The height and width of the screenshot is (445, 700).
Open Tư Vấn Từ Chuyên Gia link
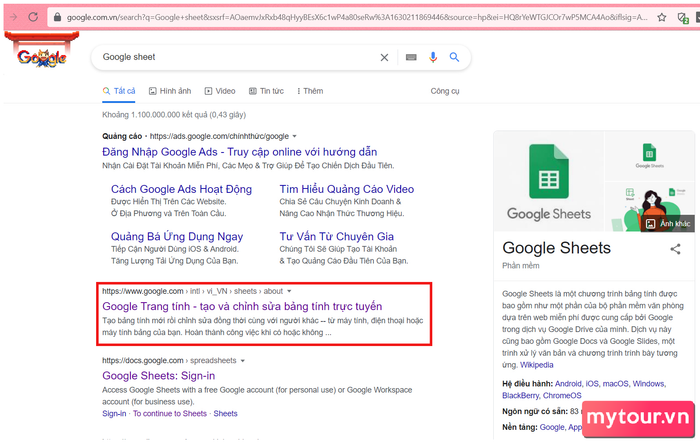(x=337, y=237)
